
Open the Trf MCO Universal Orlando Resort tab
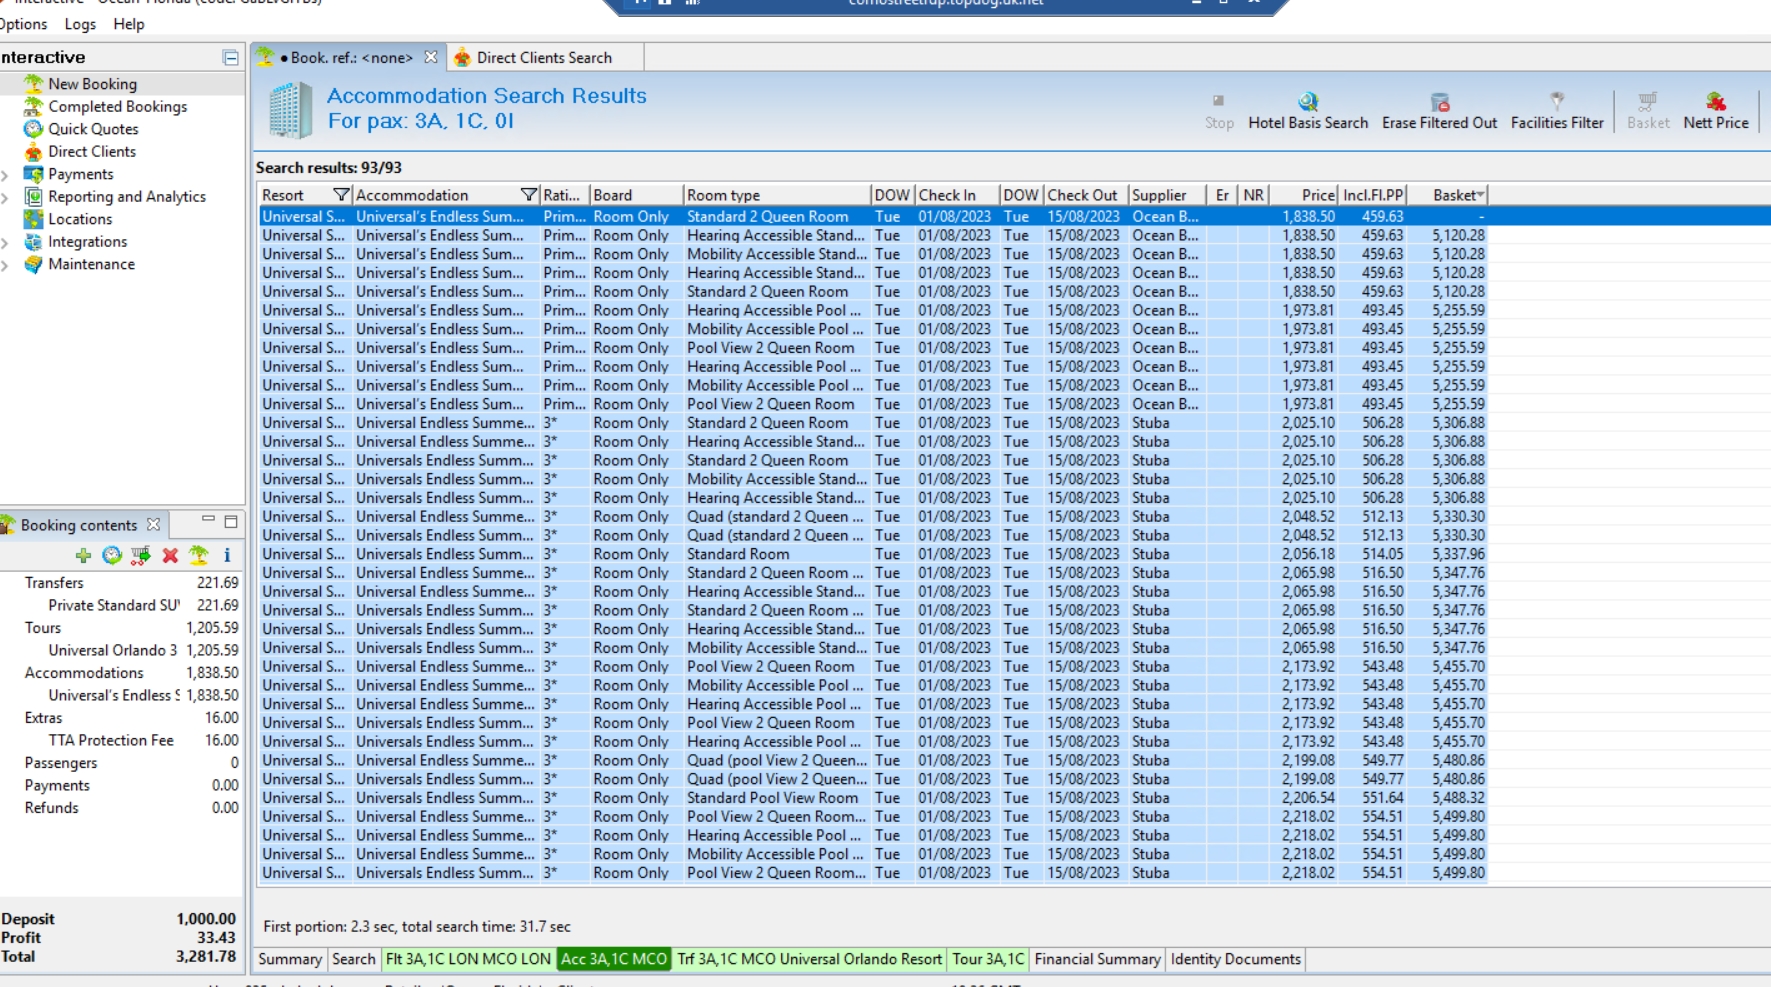point(810,960)
